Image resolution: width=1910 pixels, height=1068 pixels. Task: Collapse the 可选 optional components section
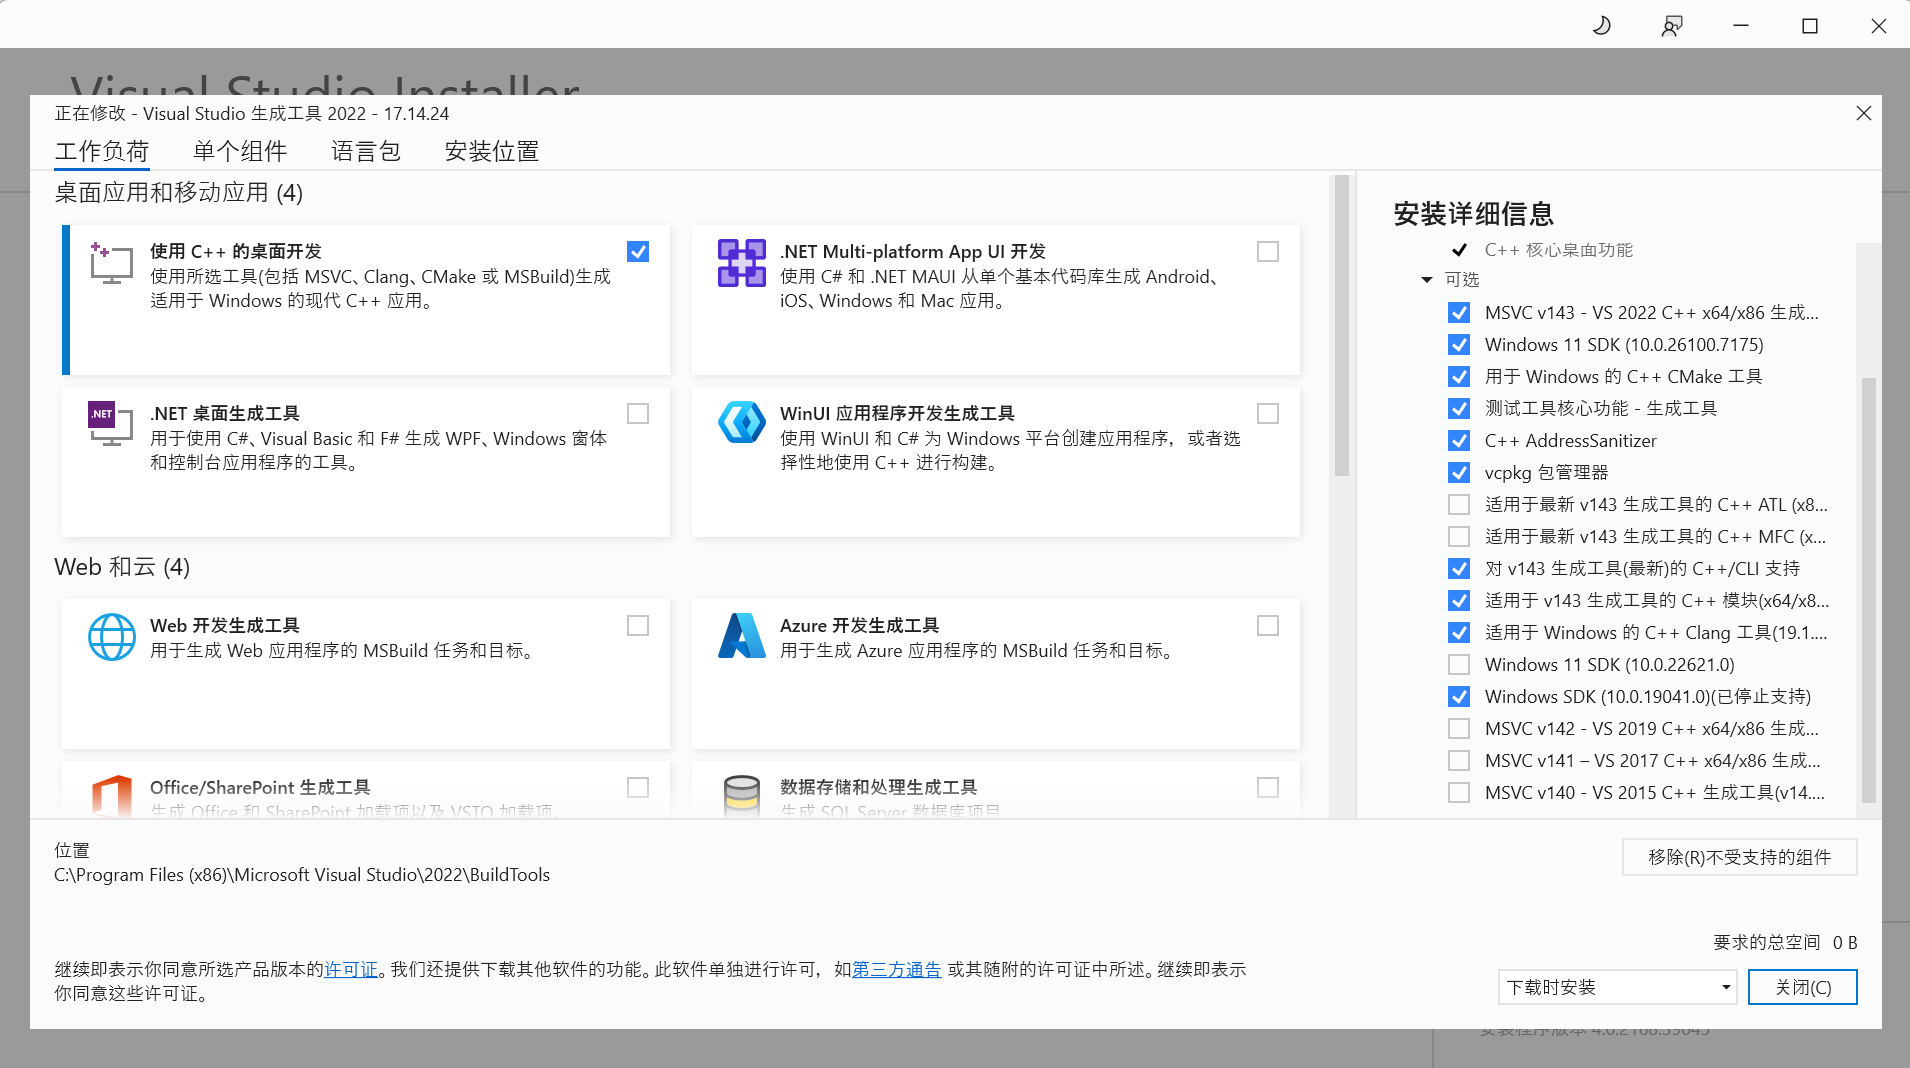(x=1427, y=280)
